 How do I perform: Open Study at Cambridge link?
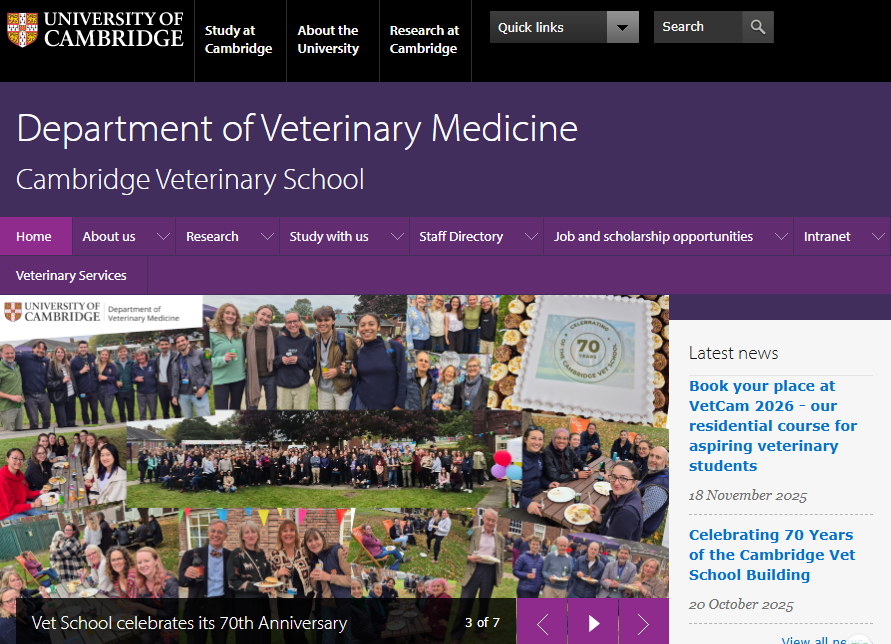coord(238,40)
